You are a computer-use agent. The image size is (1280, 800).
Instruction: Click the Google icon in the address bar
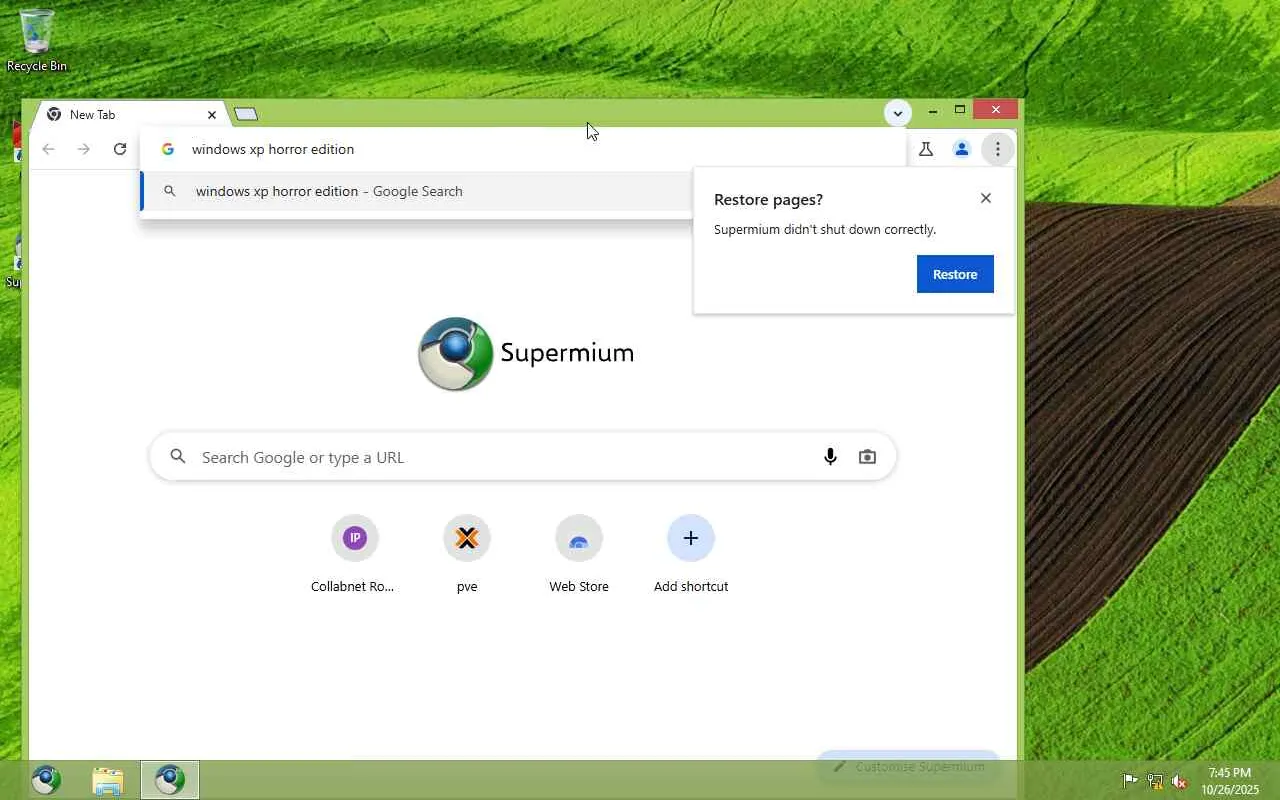click(168, 149)
